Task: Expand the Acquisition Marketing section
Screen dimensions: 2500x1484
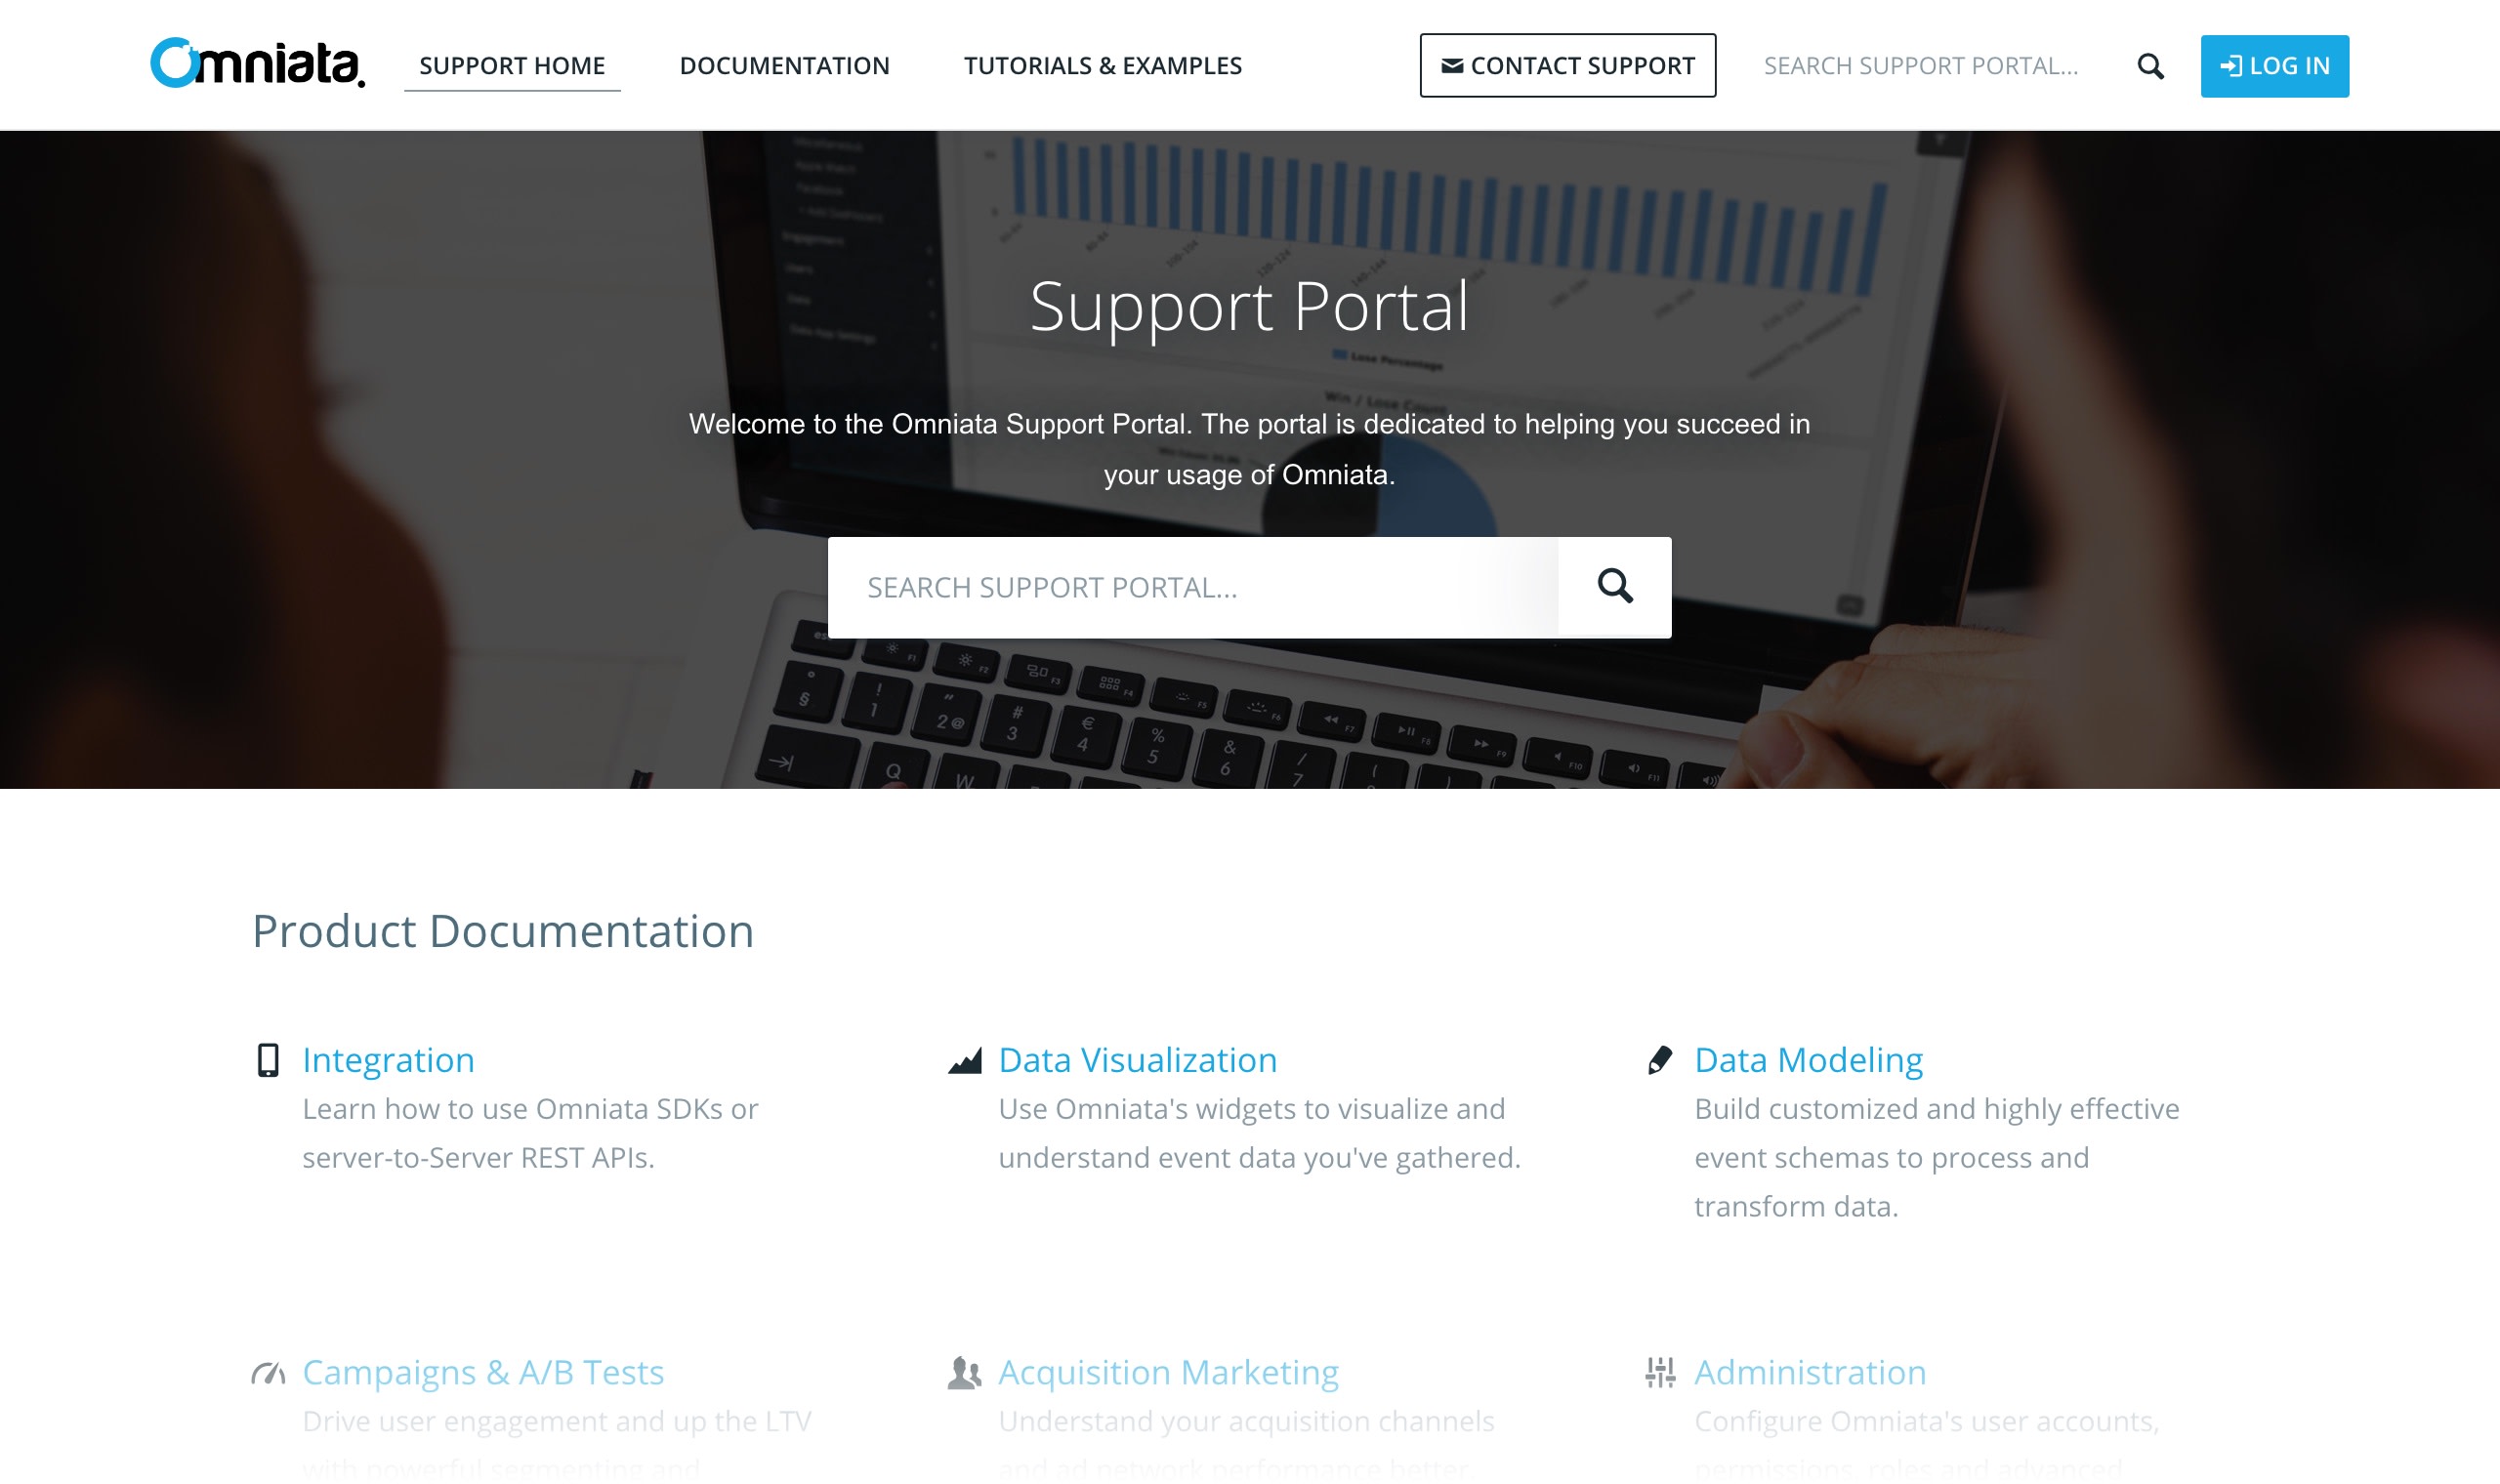Action: click(x=1168, y=1371)
